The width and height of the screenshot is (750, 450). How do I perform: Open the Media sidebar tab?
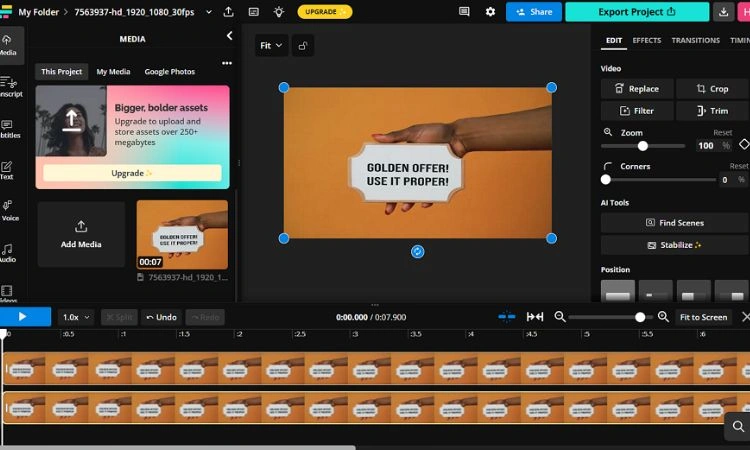pyautogui.click(x=9, y=45)
